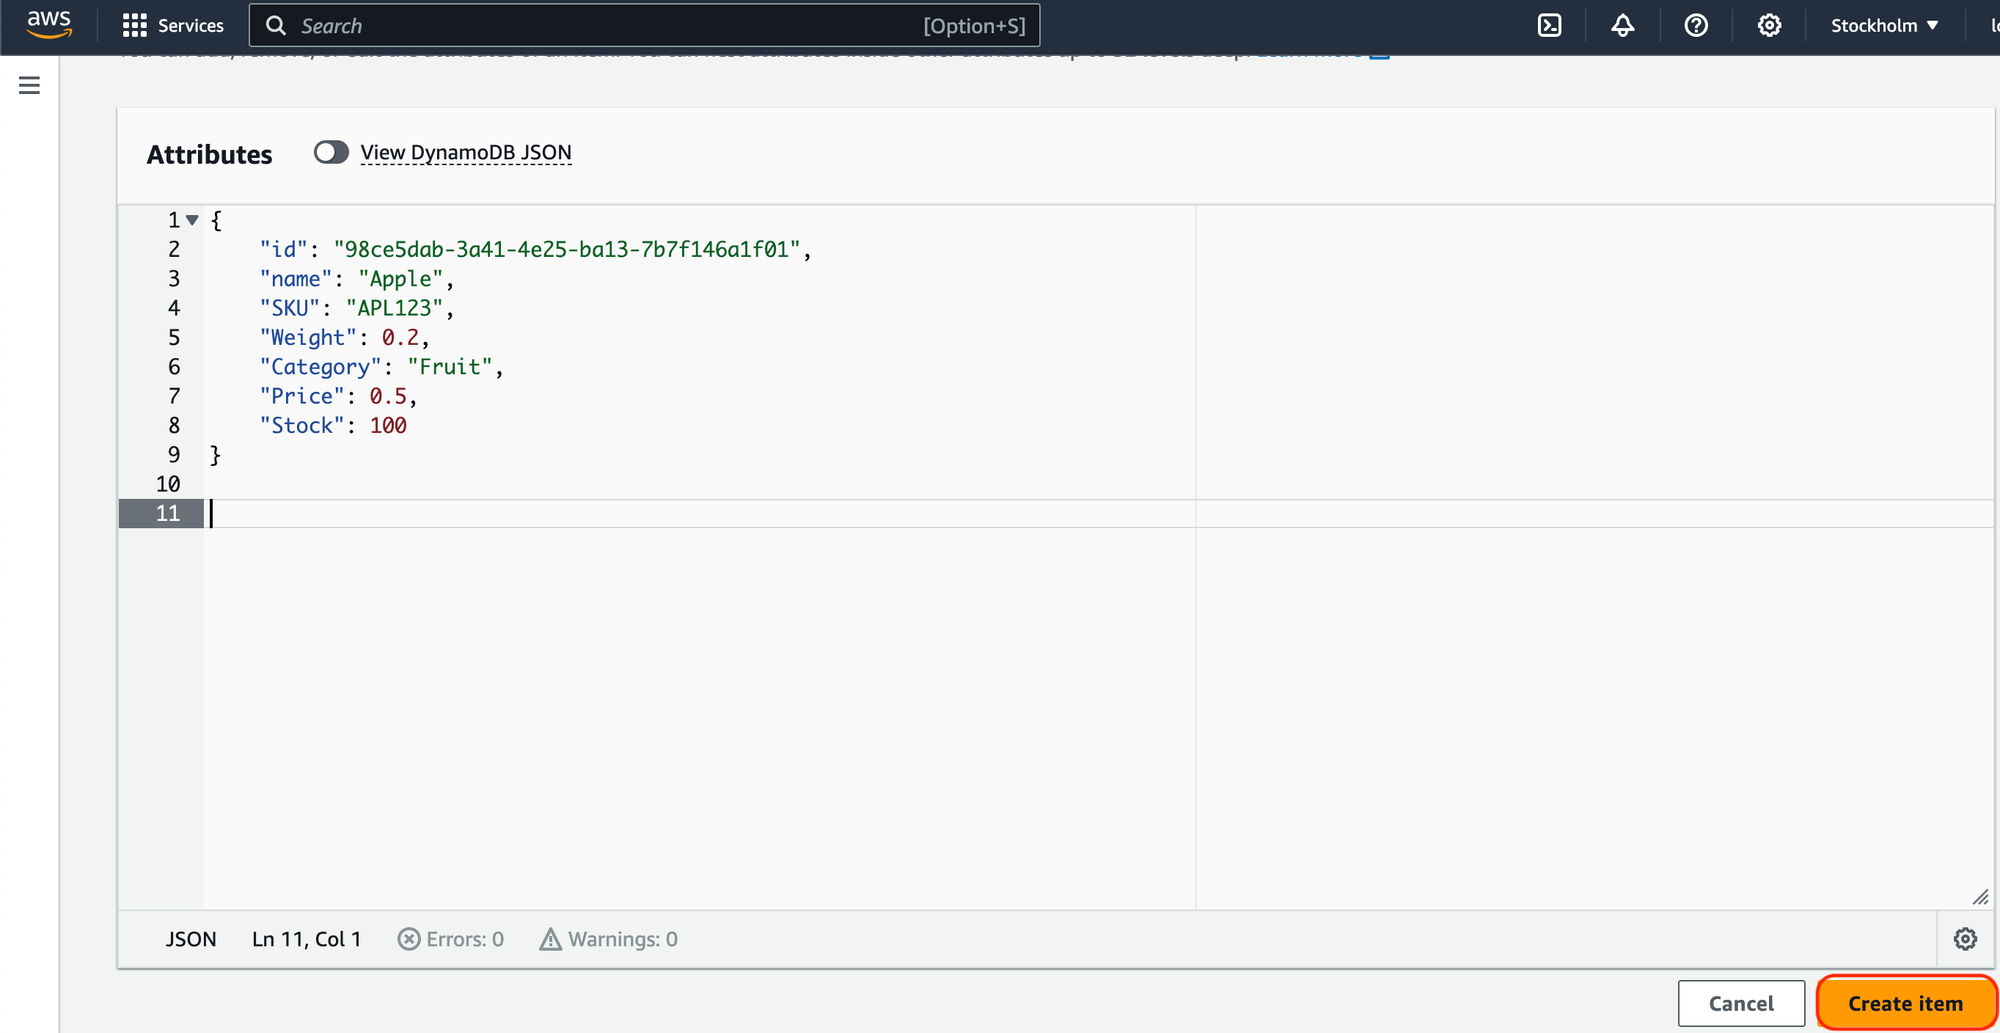
Task: Focus the AWS search input field
Action: tap(644, 26)
